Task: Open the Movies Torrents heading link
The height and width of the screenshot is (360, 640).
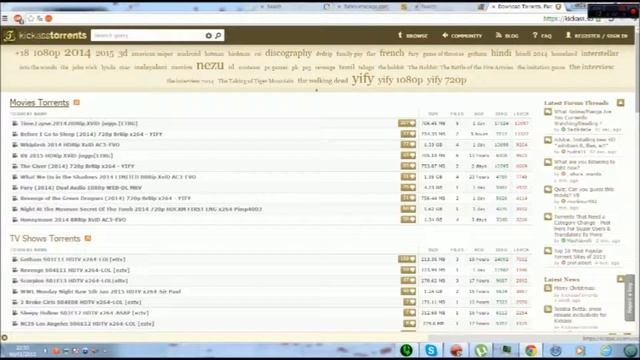Action: click(x=39, y=102)
